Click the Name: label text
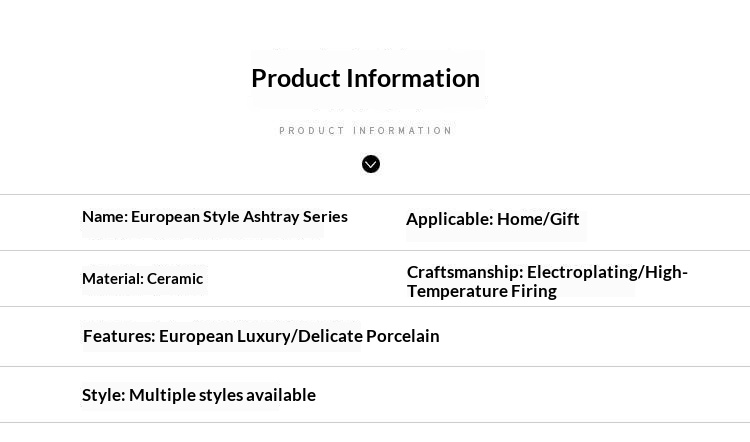 [105, 217]
